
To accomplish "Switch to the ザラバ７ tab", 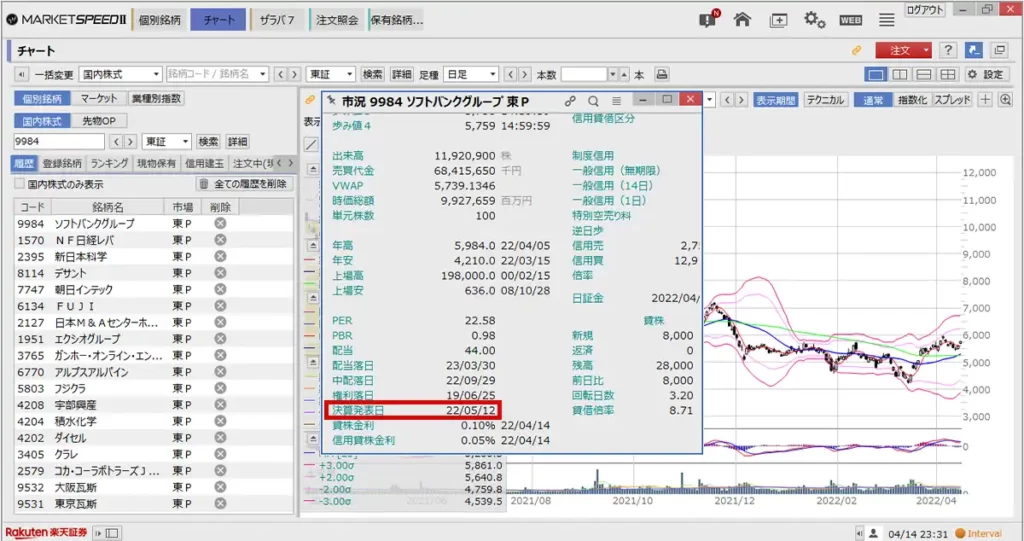I will [x=276, y=20].
